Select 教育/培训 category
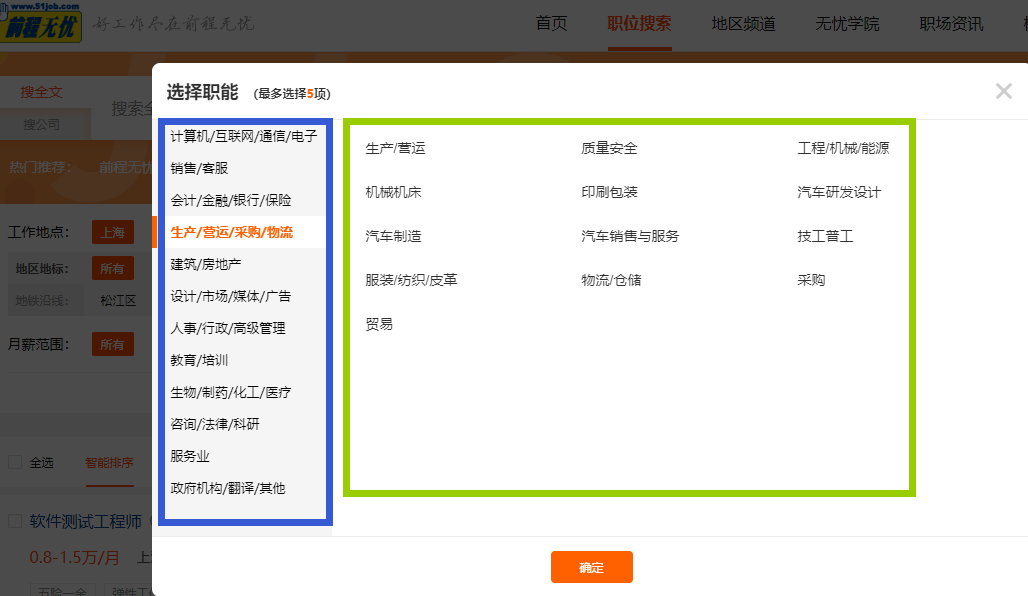Viewport: 1028px width, 596px height. (x=199, y=361)
